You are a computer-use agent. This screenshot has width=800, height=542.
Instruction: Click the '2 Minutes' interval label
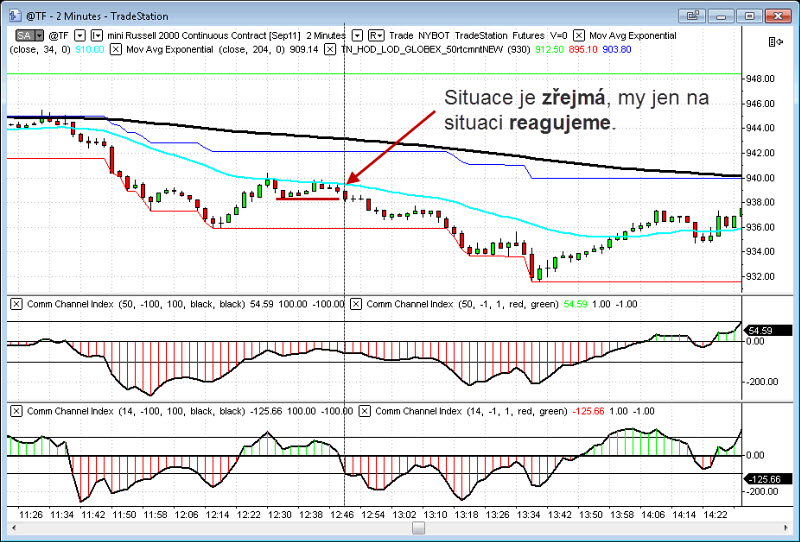(326, 36)
